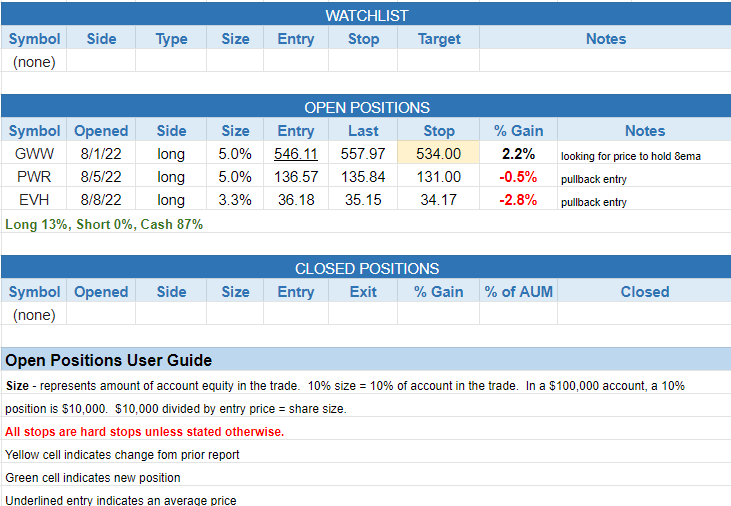
Task: Select the Exit column header in Closed Positions
Action: (x=363, y=292)
